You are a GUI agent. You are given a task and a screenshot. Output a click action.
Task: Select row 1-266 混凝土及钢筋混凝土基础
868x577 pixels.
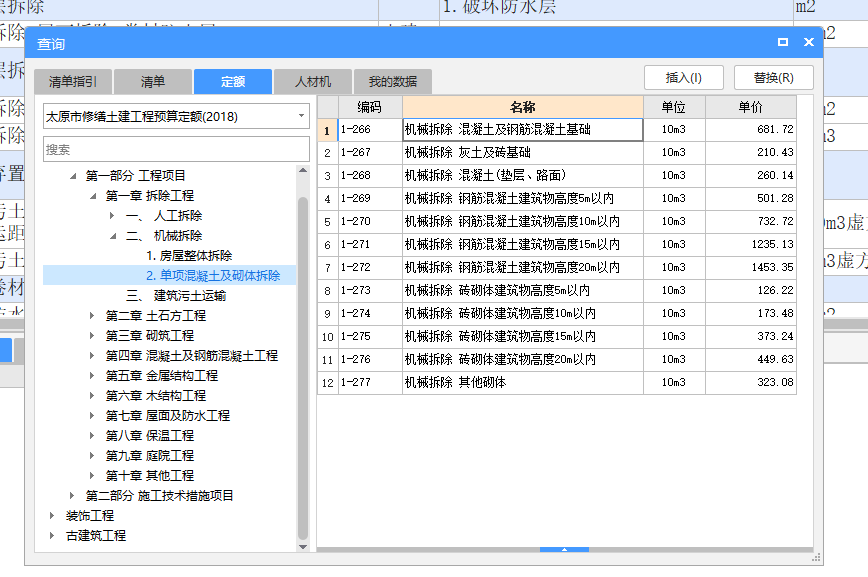coord(557,130)
